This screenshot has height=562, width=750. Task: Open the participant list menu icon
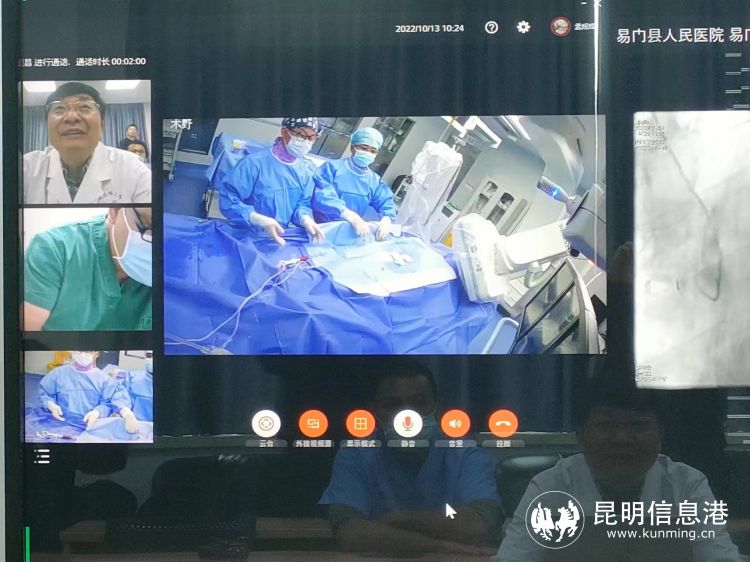pos(42,457)
